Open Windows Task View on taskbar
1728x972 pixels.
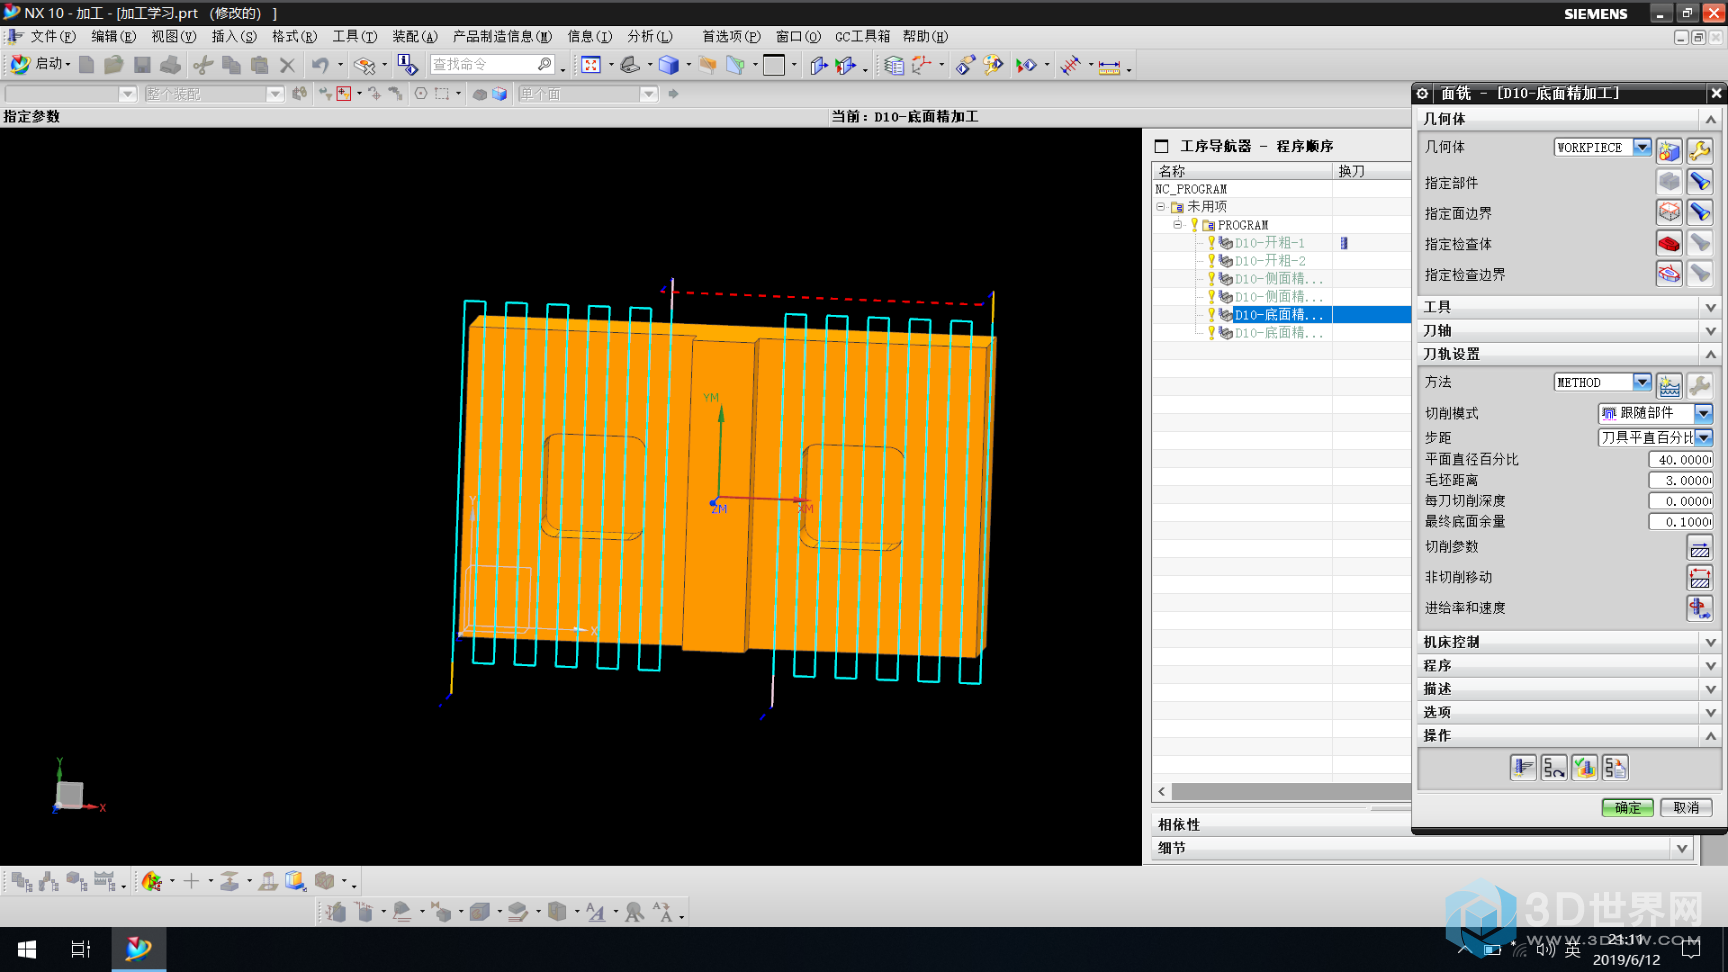coord(81,949)
